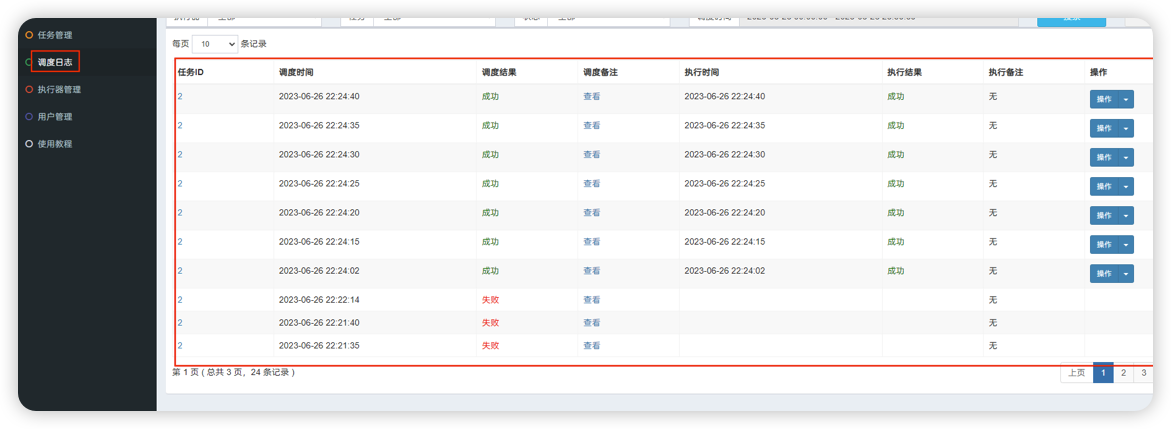Image resolution: width=1171 pixels, height=429 pixels.
Task: Go to page 2 in pagination
Action: coord(1123,373)
